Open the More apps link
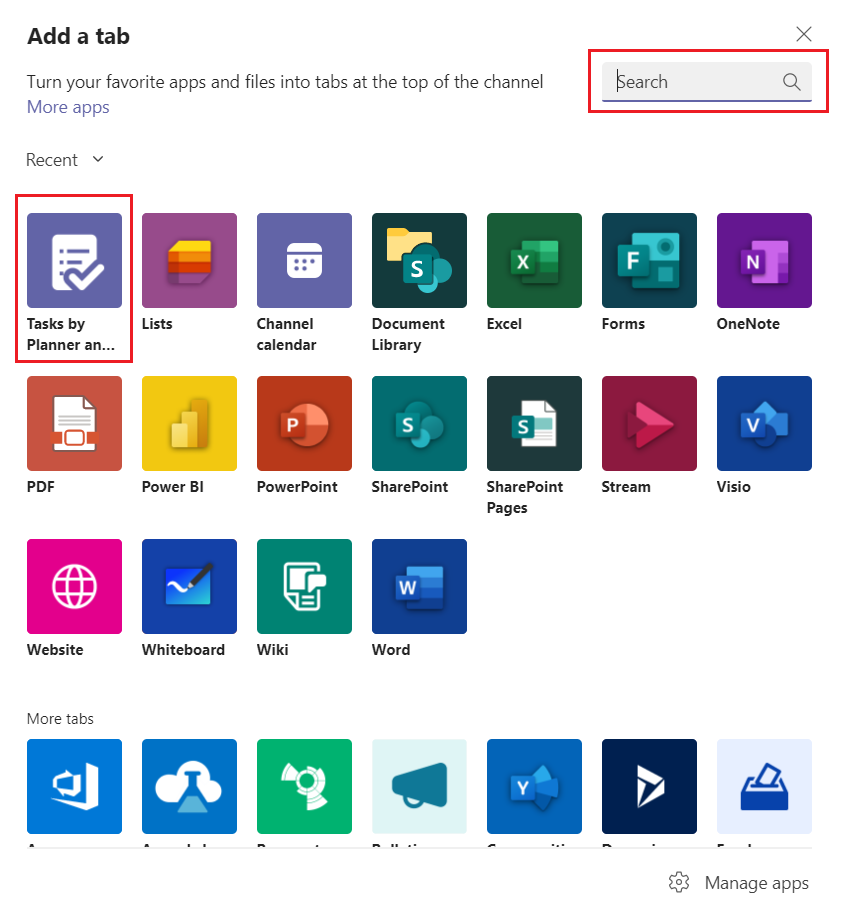Screen dimensions: 842x918 (68, 107)
